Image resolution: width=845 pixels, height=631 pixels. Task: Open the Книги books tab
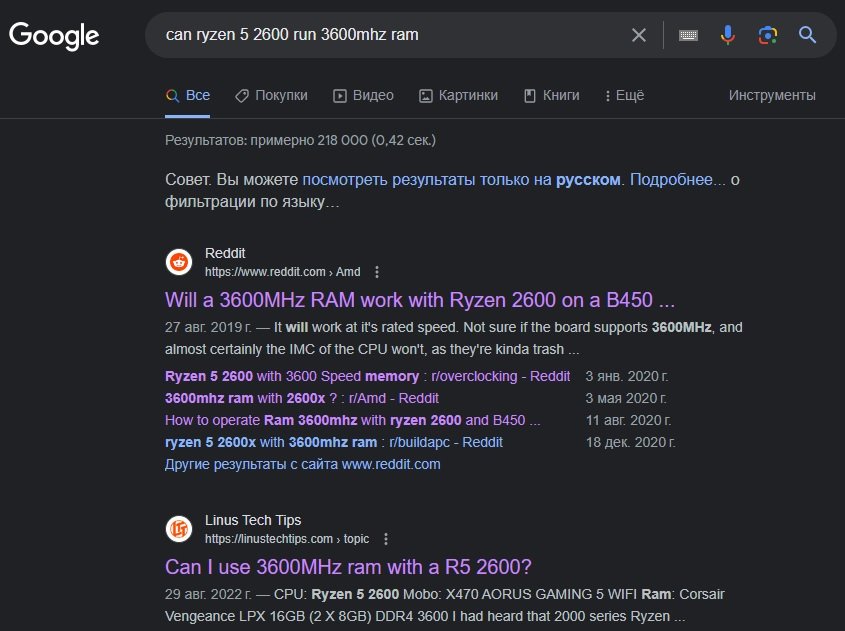[x=551, y=96]
